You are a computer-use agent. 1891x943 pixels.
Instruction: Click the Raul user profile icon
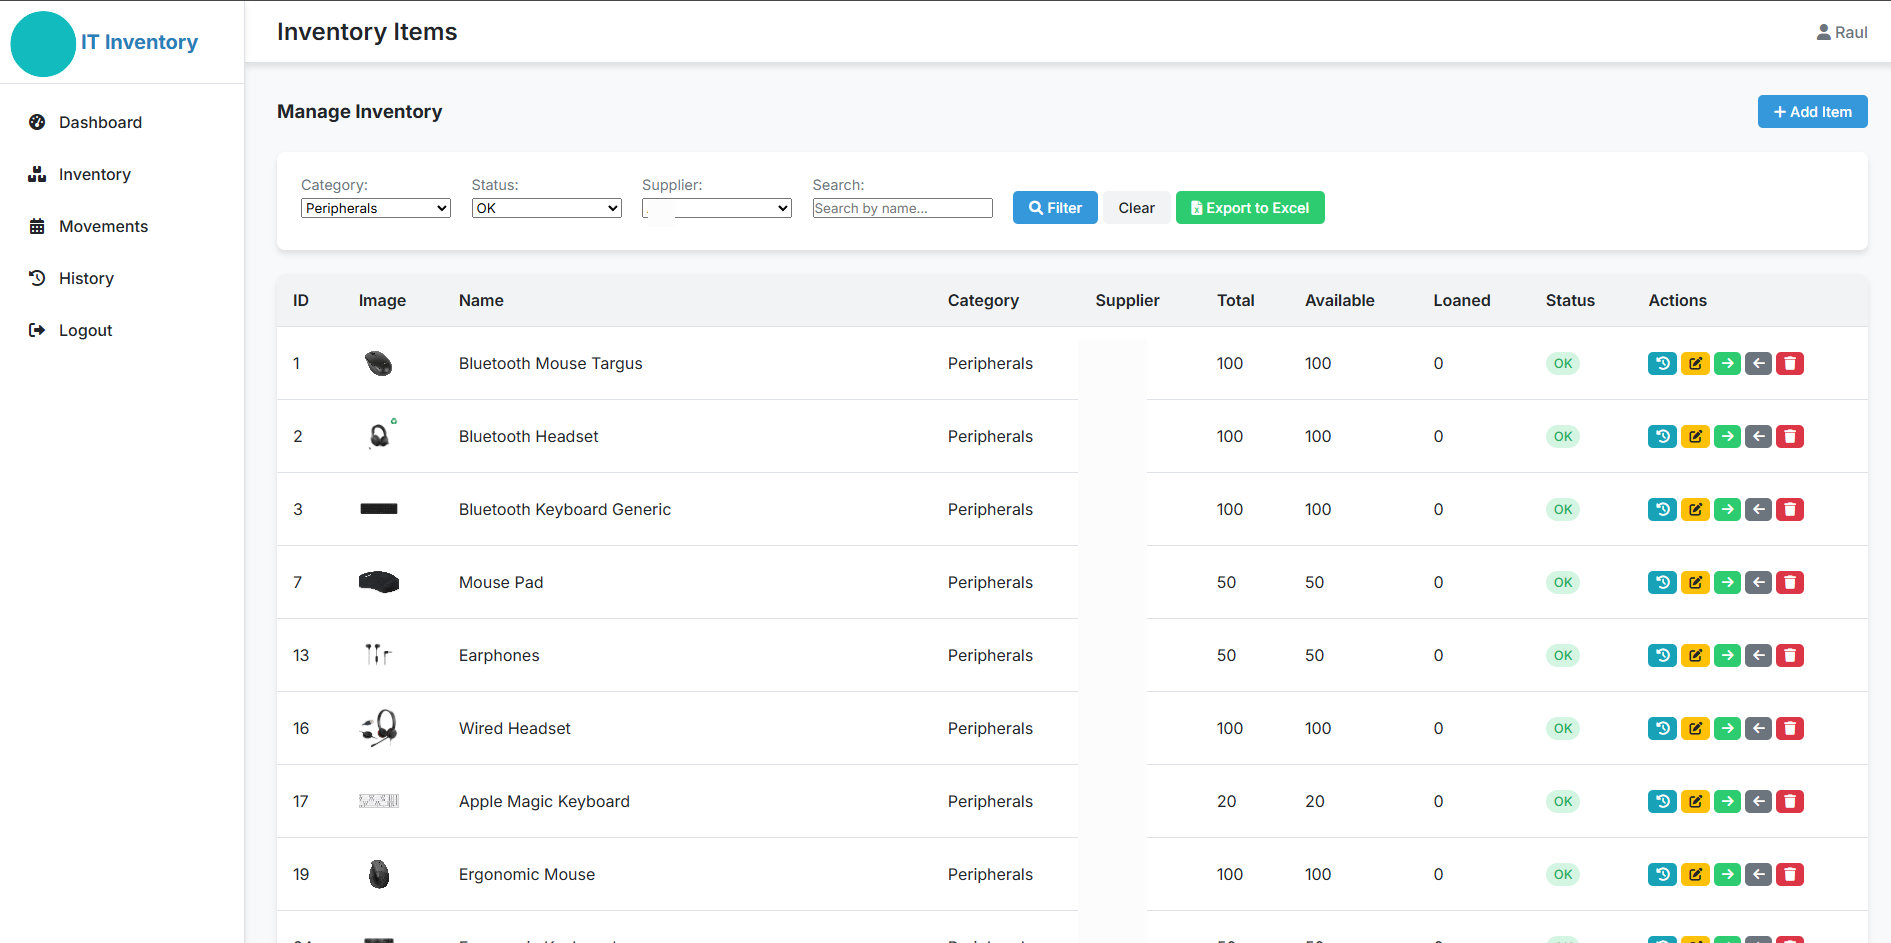point(1824,32)
